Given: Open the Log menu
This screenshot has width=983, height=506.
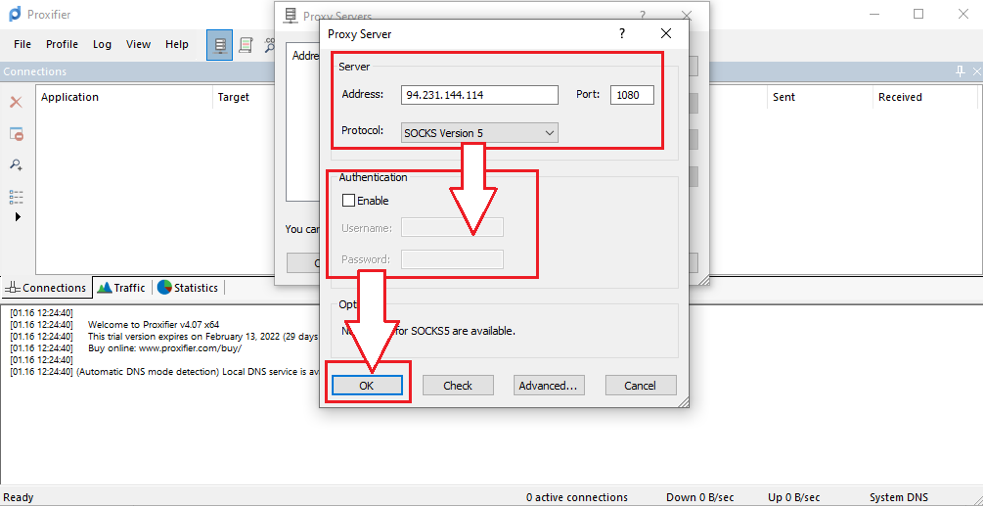Looking at the screenshot, I should click(102, 44).
